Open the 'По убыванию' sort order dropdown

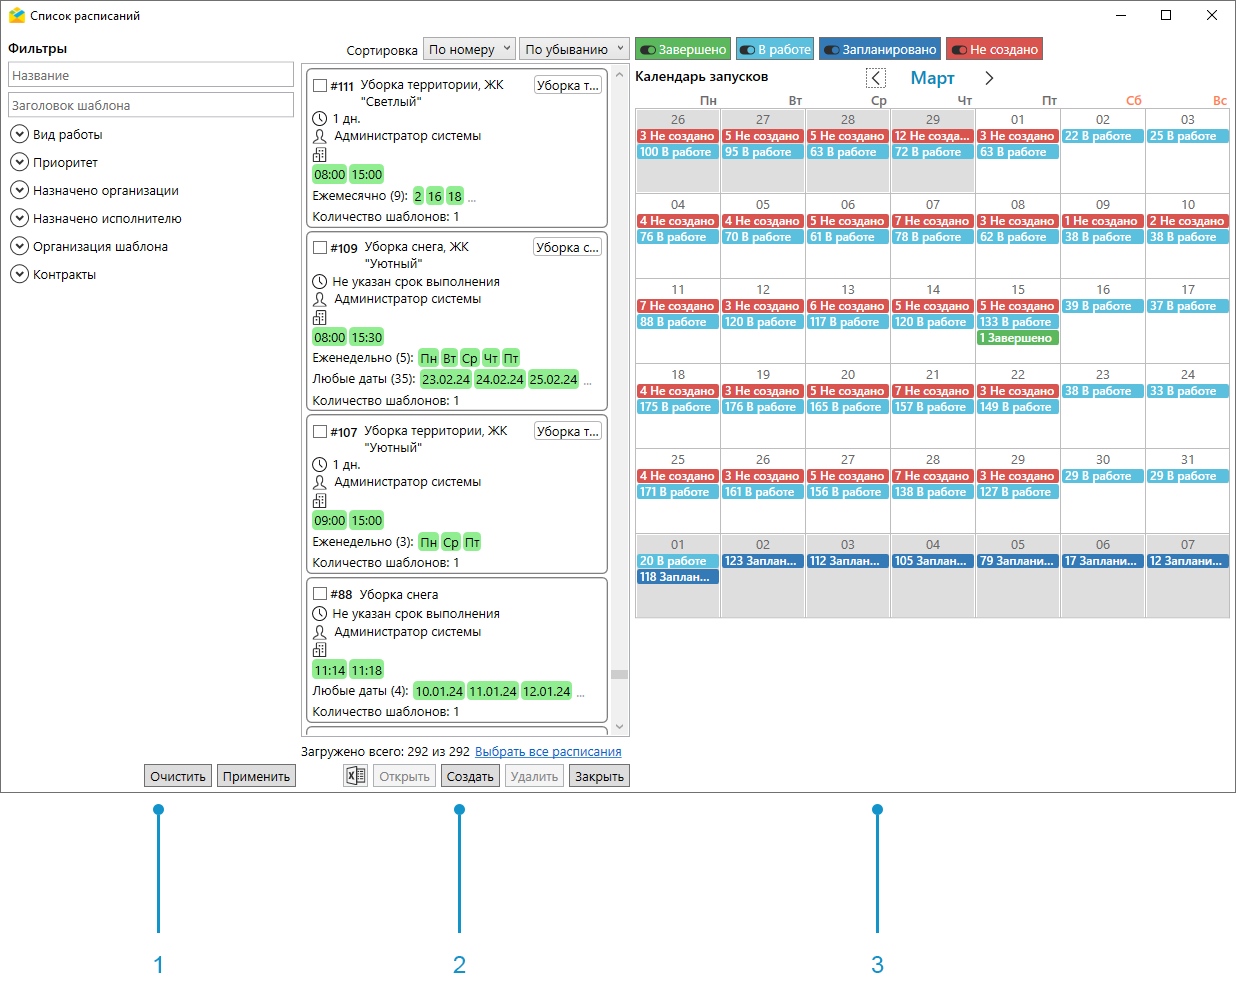(574, 49)
